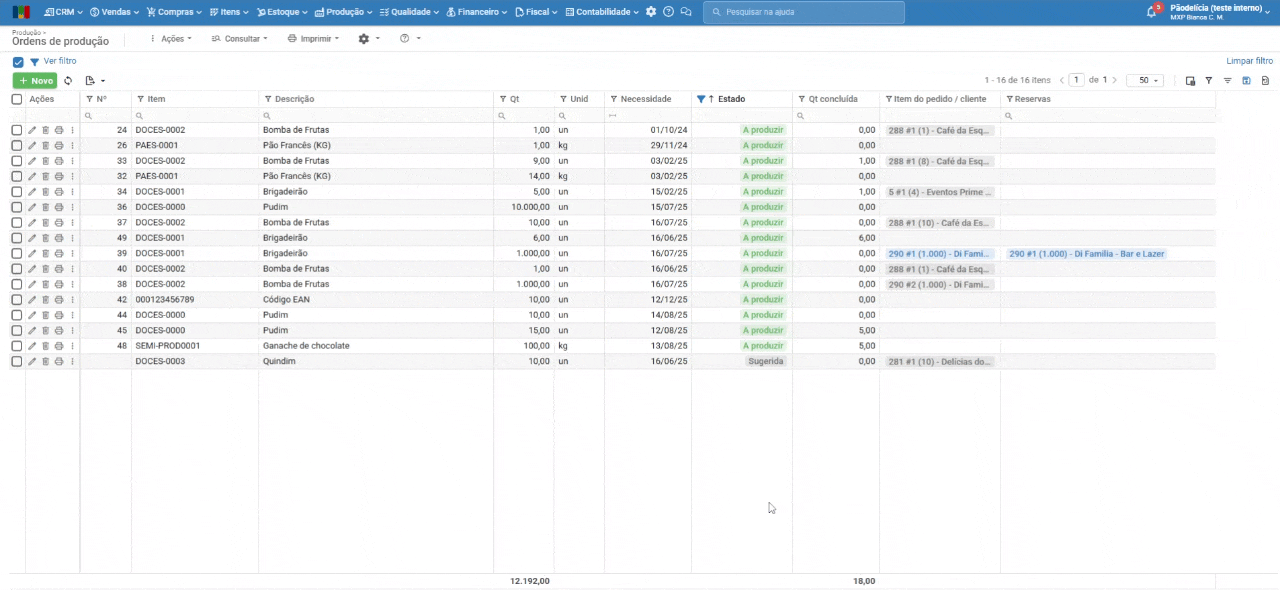The width and height of the screenshot is (1280, 590).
Task: Open the notifications bell
Action: point(1152,12)
